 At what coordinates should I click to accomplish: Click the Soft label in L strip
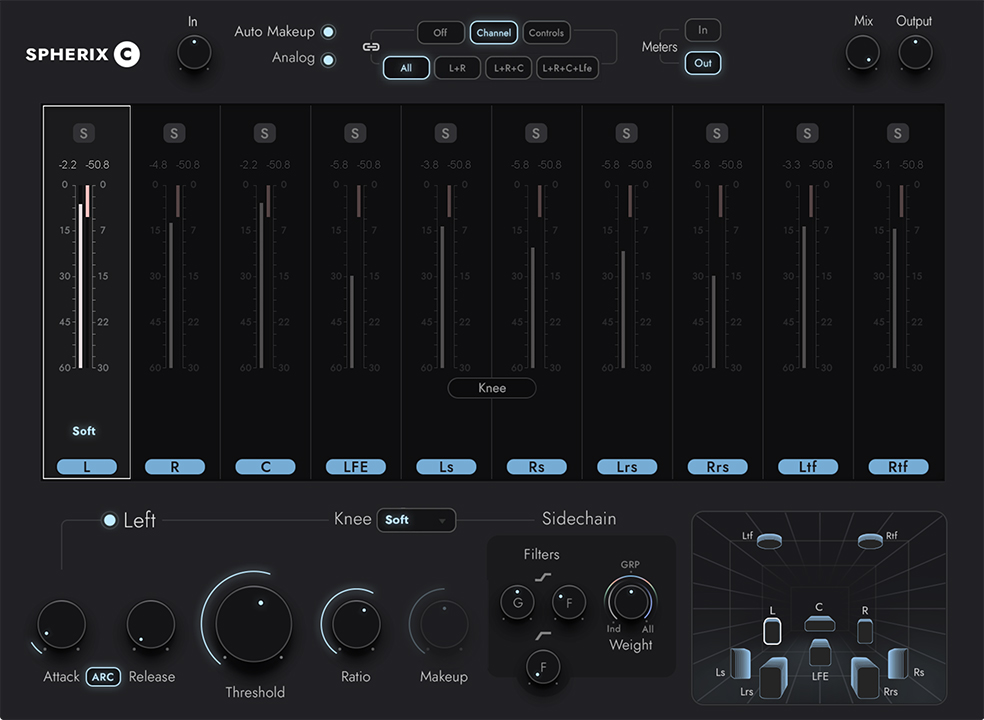84,431
